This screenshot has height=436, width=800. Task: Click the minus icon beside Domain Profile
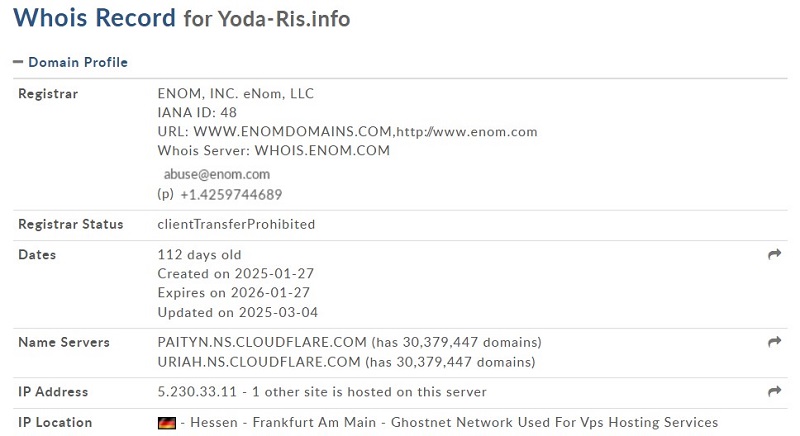pyautogui.click(x=18, y=62)
